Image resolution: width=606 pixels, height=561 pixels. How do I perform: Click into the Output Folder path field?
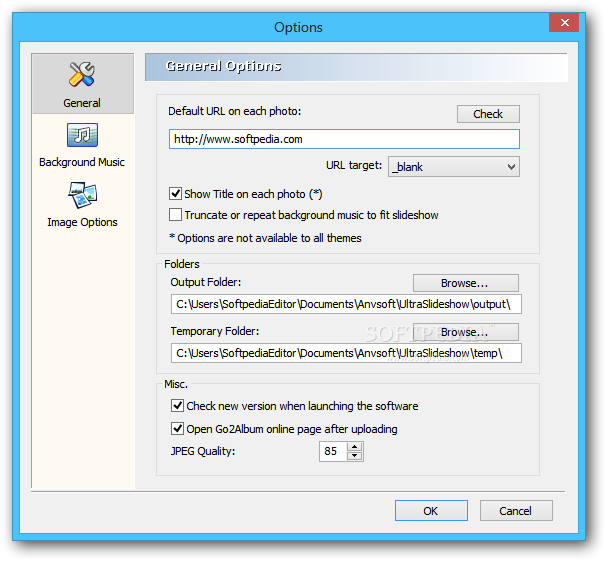(x=346, y=304)
